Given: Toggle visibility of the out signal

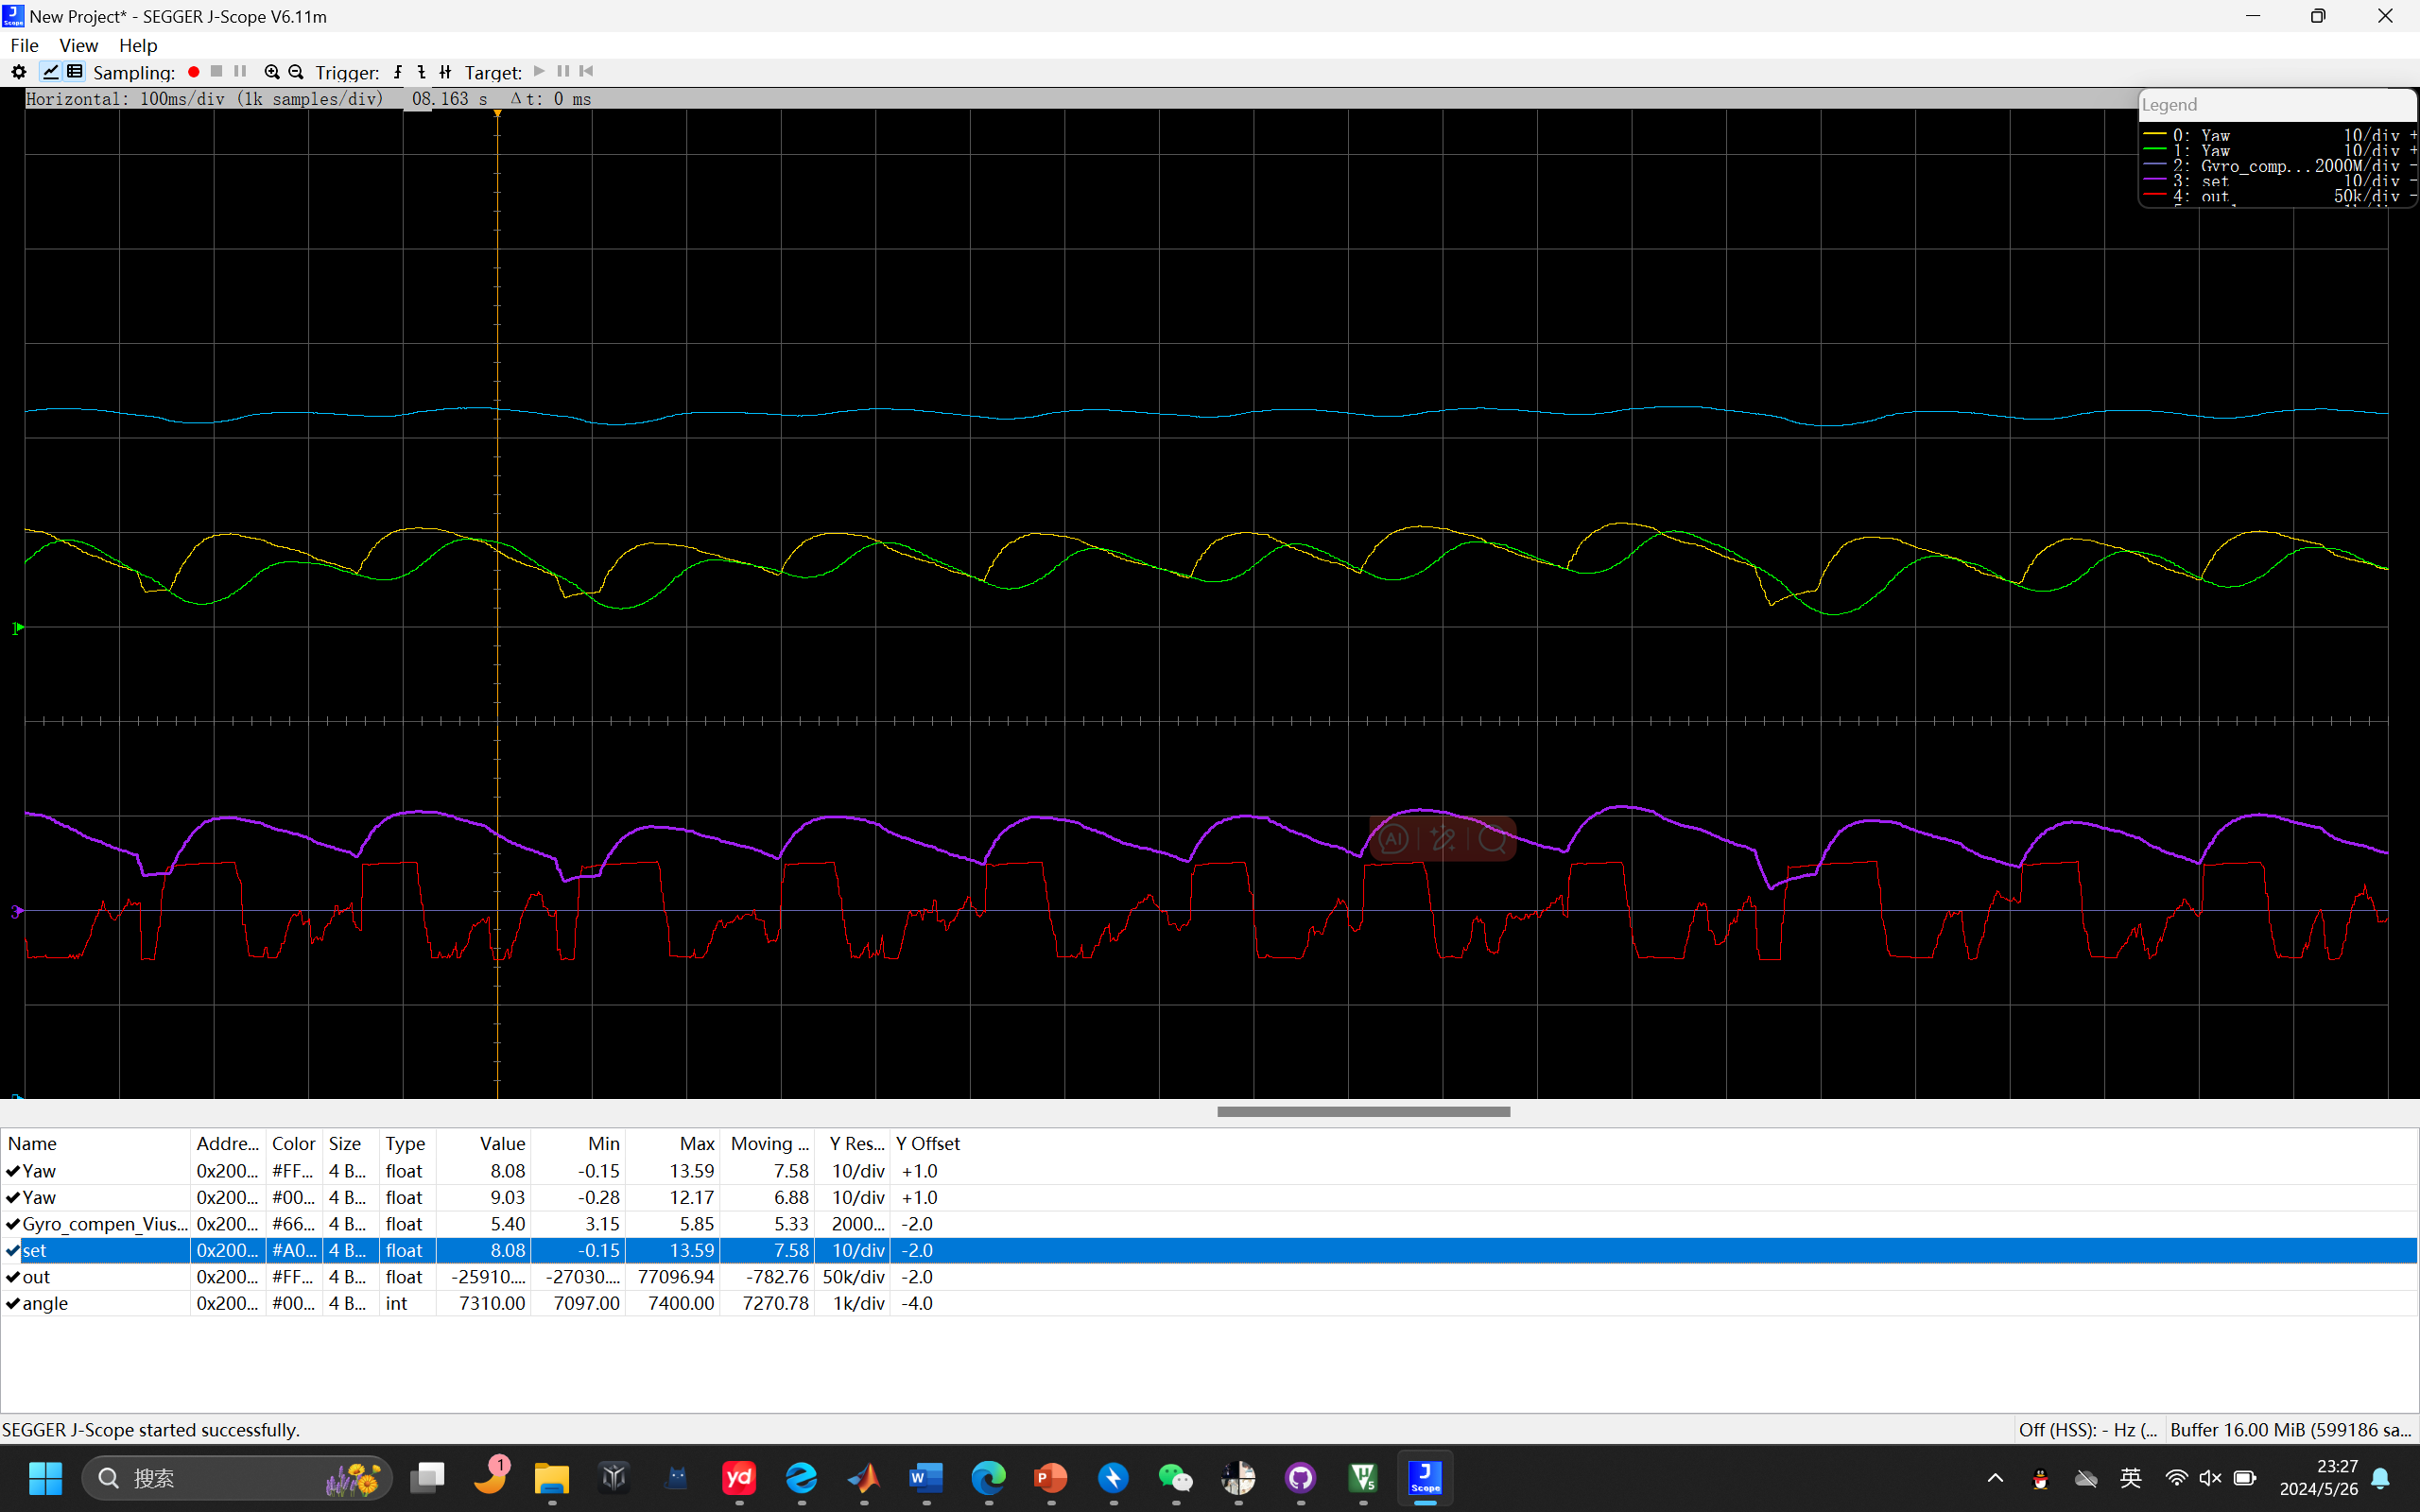Looking at the screenshot, I should 13,1277.
